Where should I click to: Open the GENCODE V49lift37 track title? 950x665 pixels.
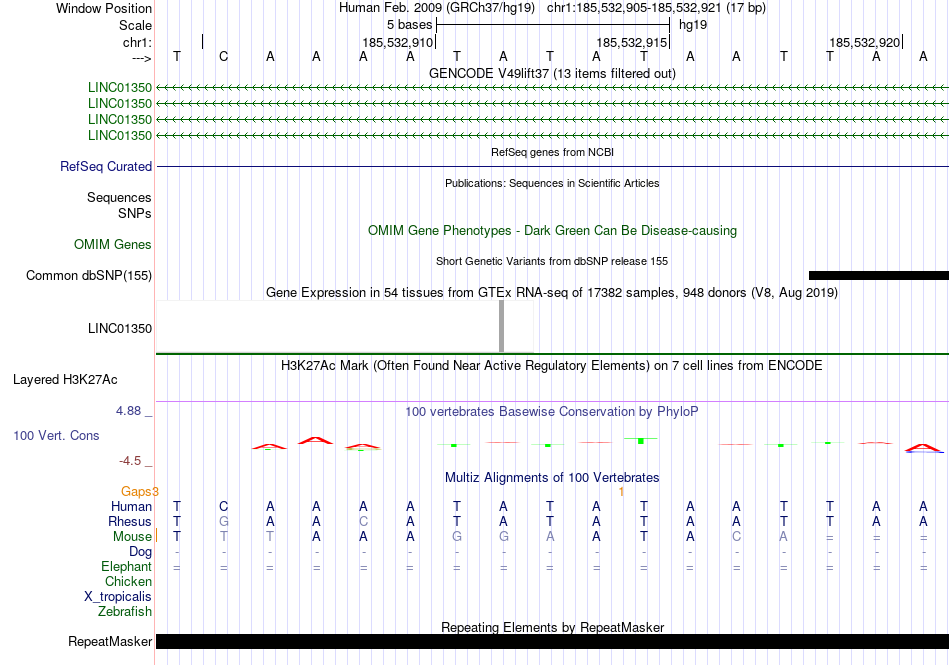point(552,73)
